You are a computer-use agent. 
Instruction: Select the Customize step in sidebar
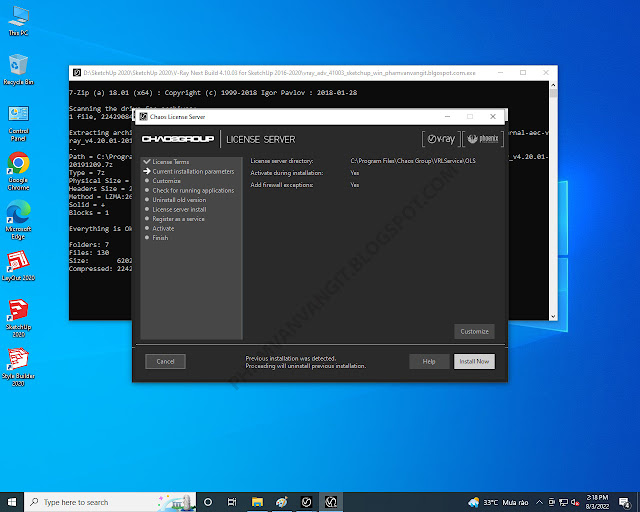(x=167, y=181)
